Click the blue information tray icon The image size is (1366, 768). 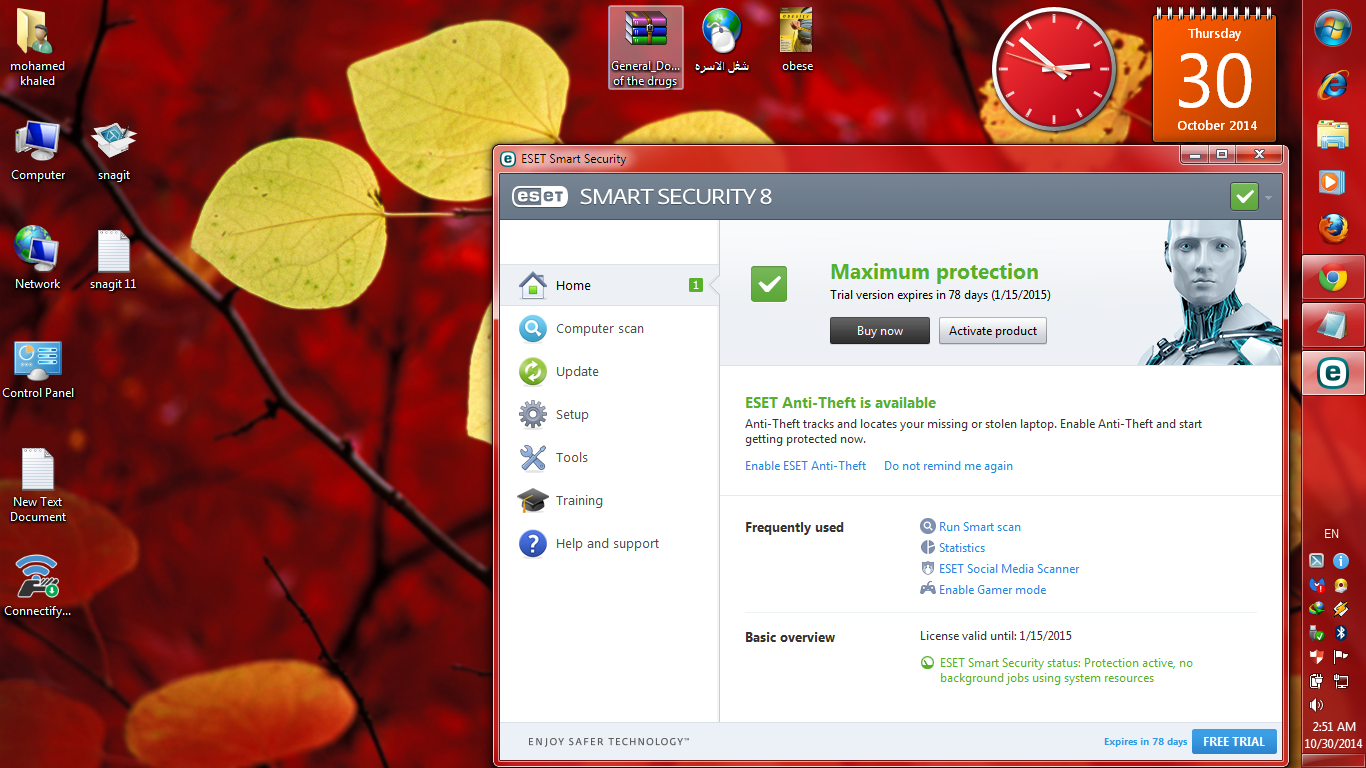(x=1341, y=561)
